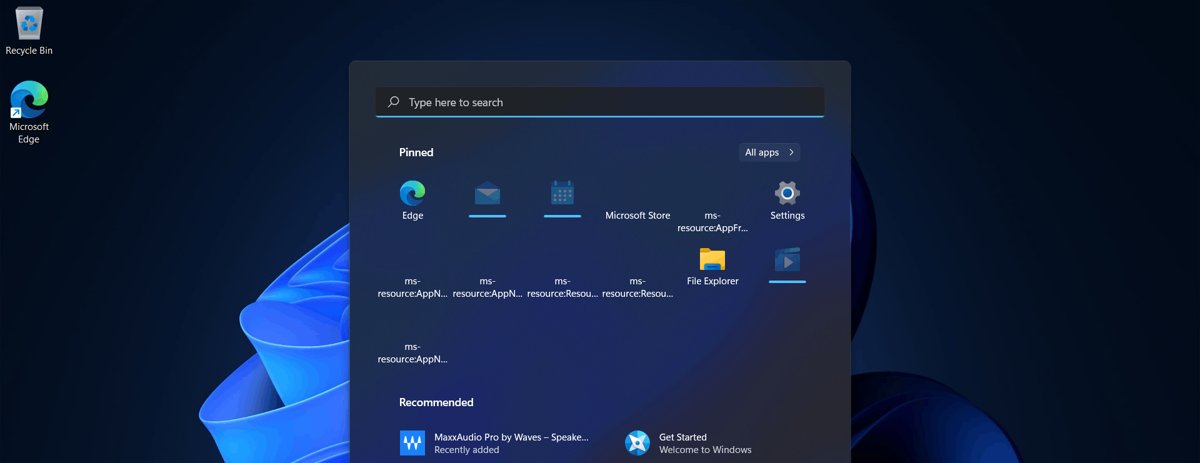The width and height of the screenshot is (1200, 463).
Task: Open the pinned Movies & TV app
Action: point(788,265)
